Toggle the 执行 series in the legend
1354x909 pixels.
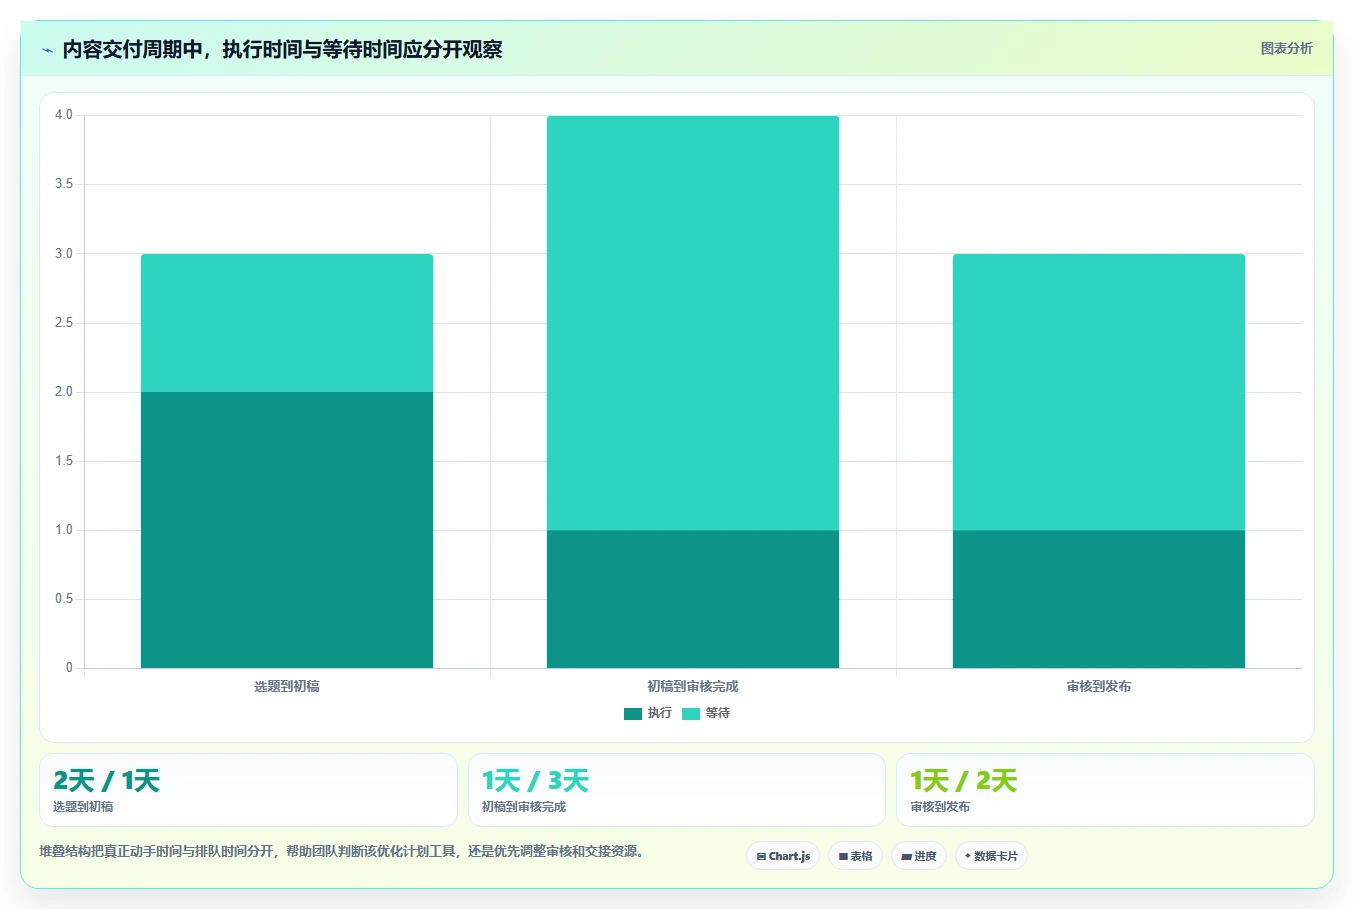point(648,713)
